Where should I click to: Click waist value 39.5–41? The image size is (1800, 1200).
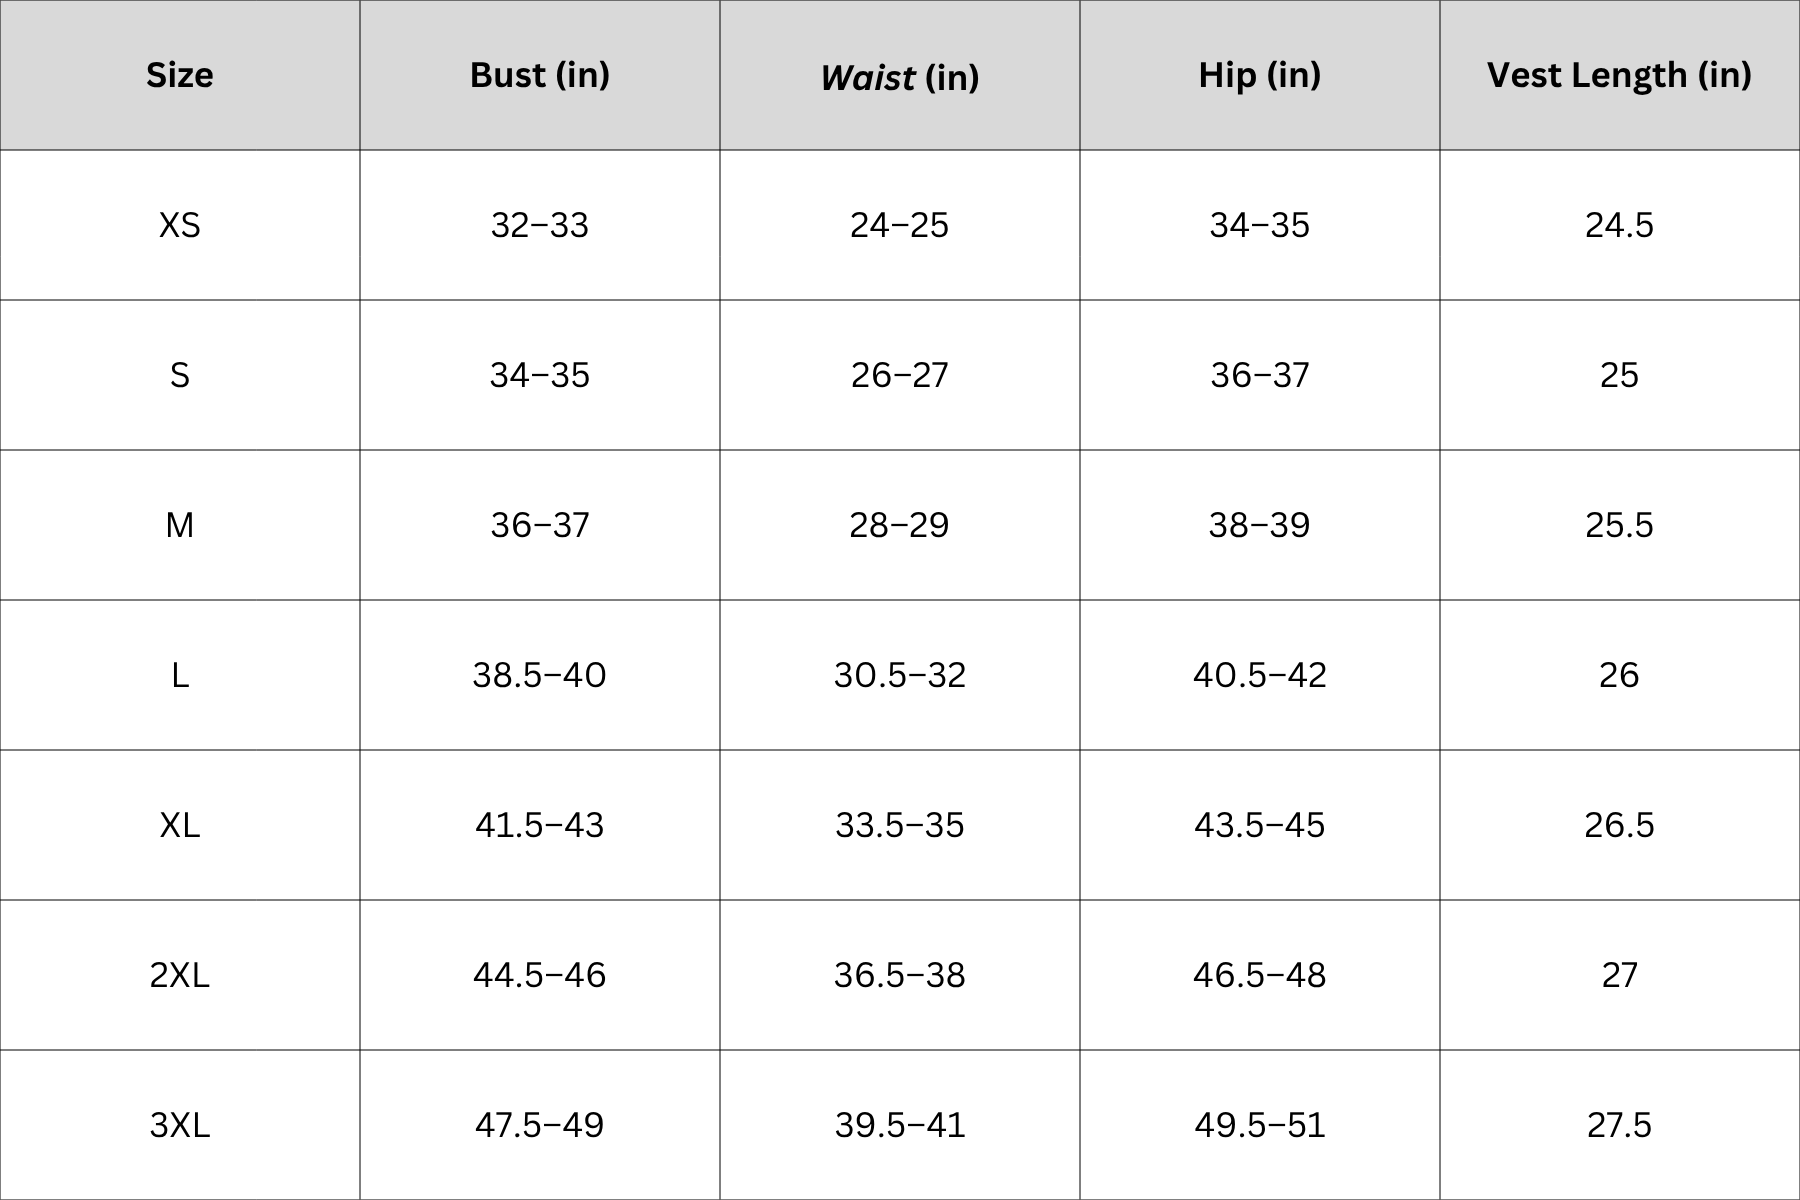coord(900,1125)
